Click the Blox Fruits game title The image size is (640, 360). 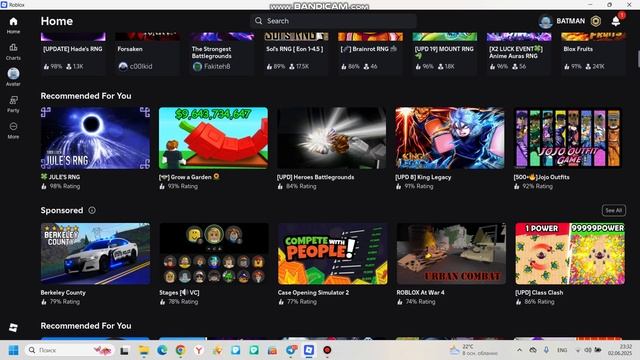tap(578, 49)
